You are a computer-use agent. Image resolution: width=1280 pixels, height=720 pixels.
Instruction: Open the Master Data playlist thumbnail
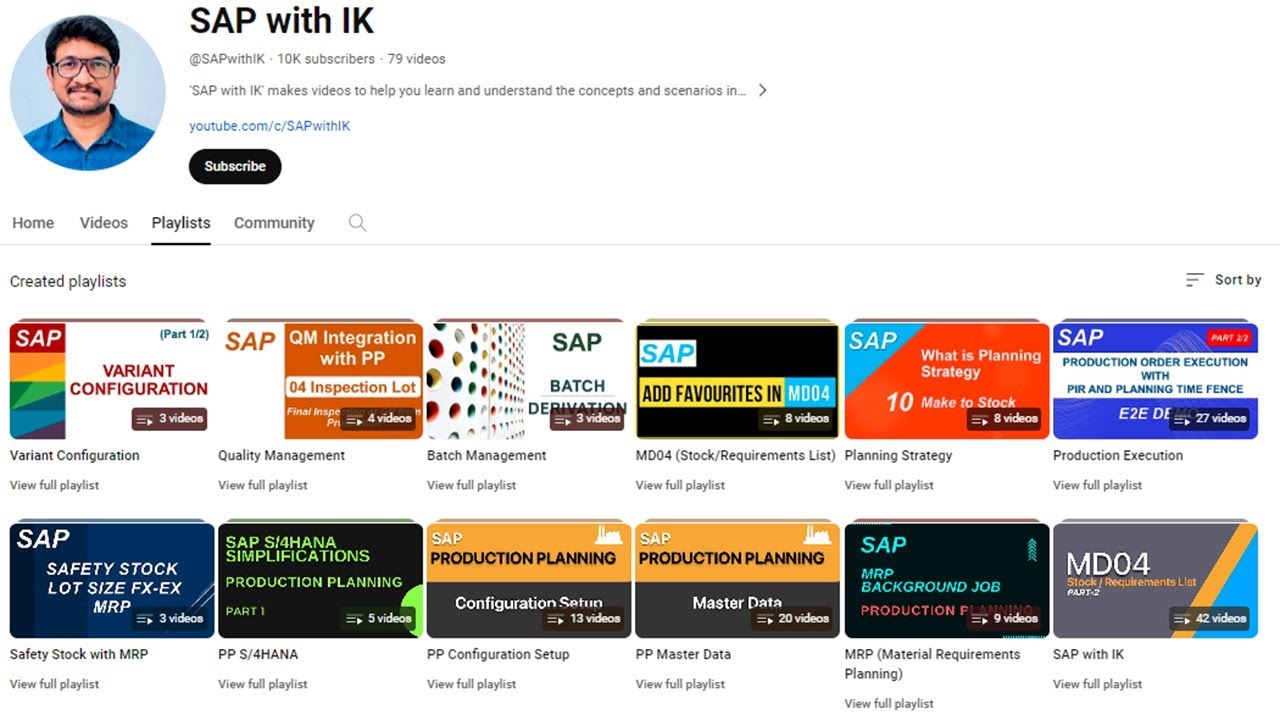click(738, 580)
